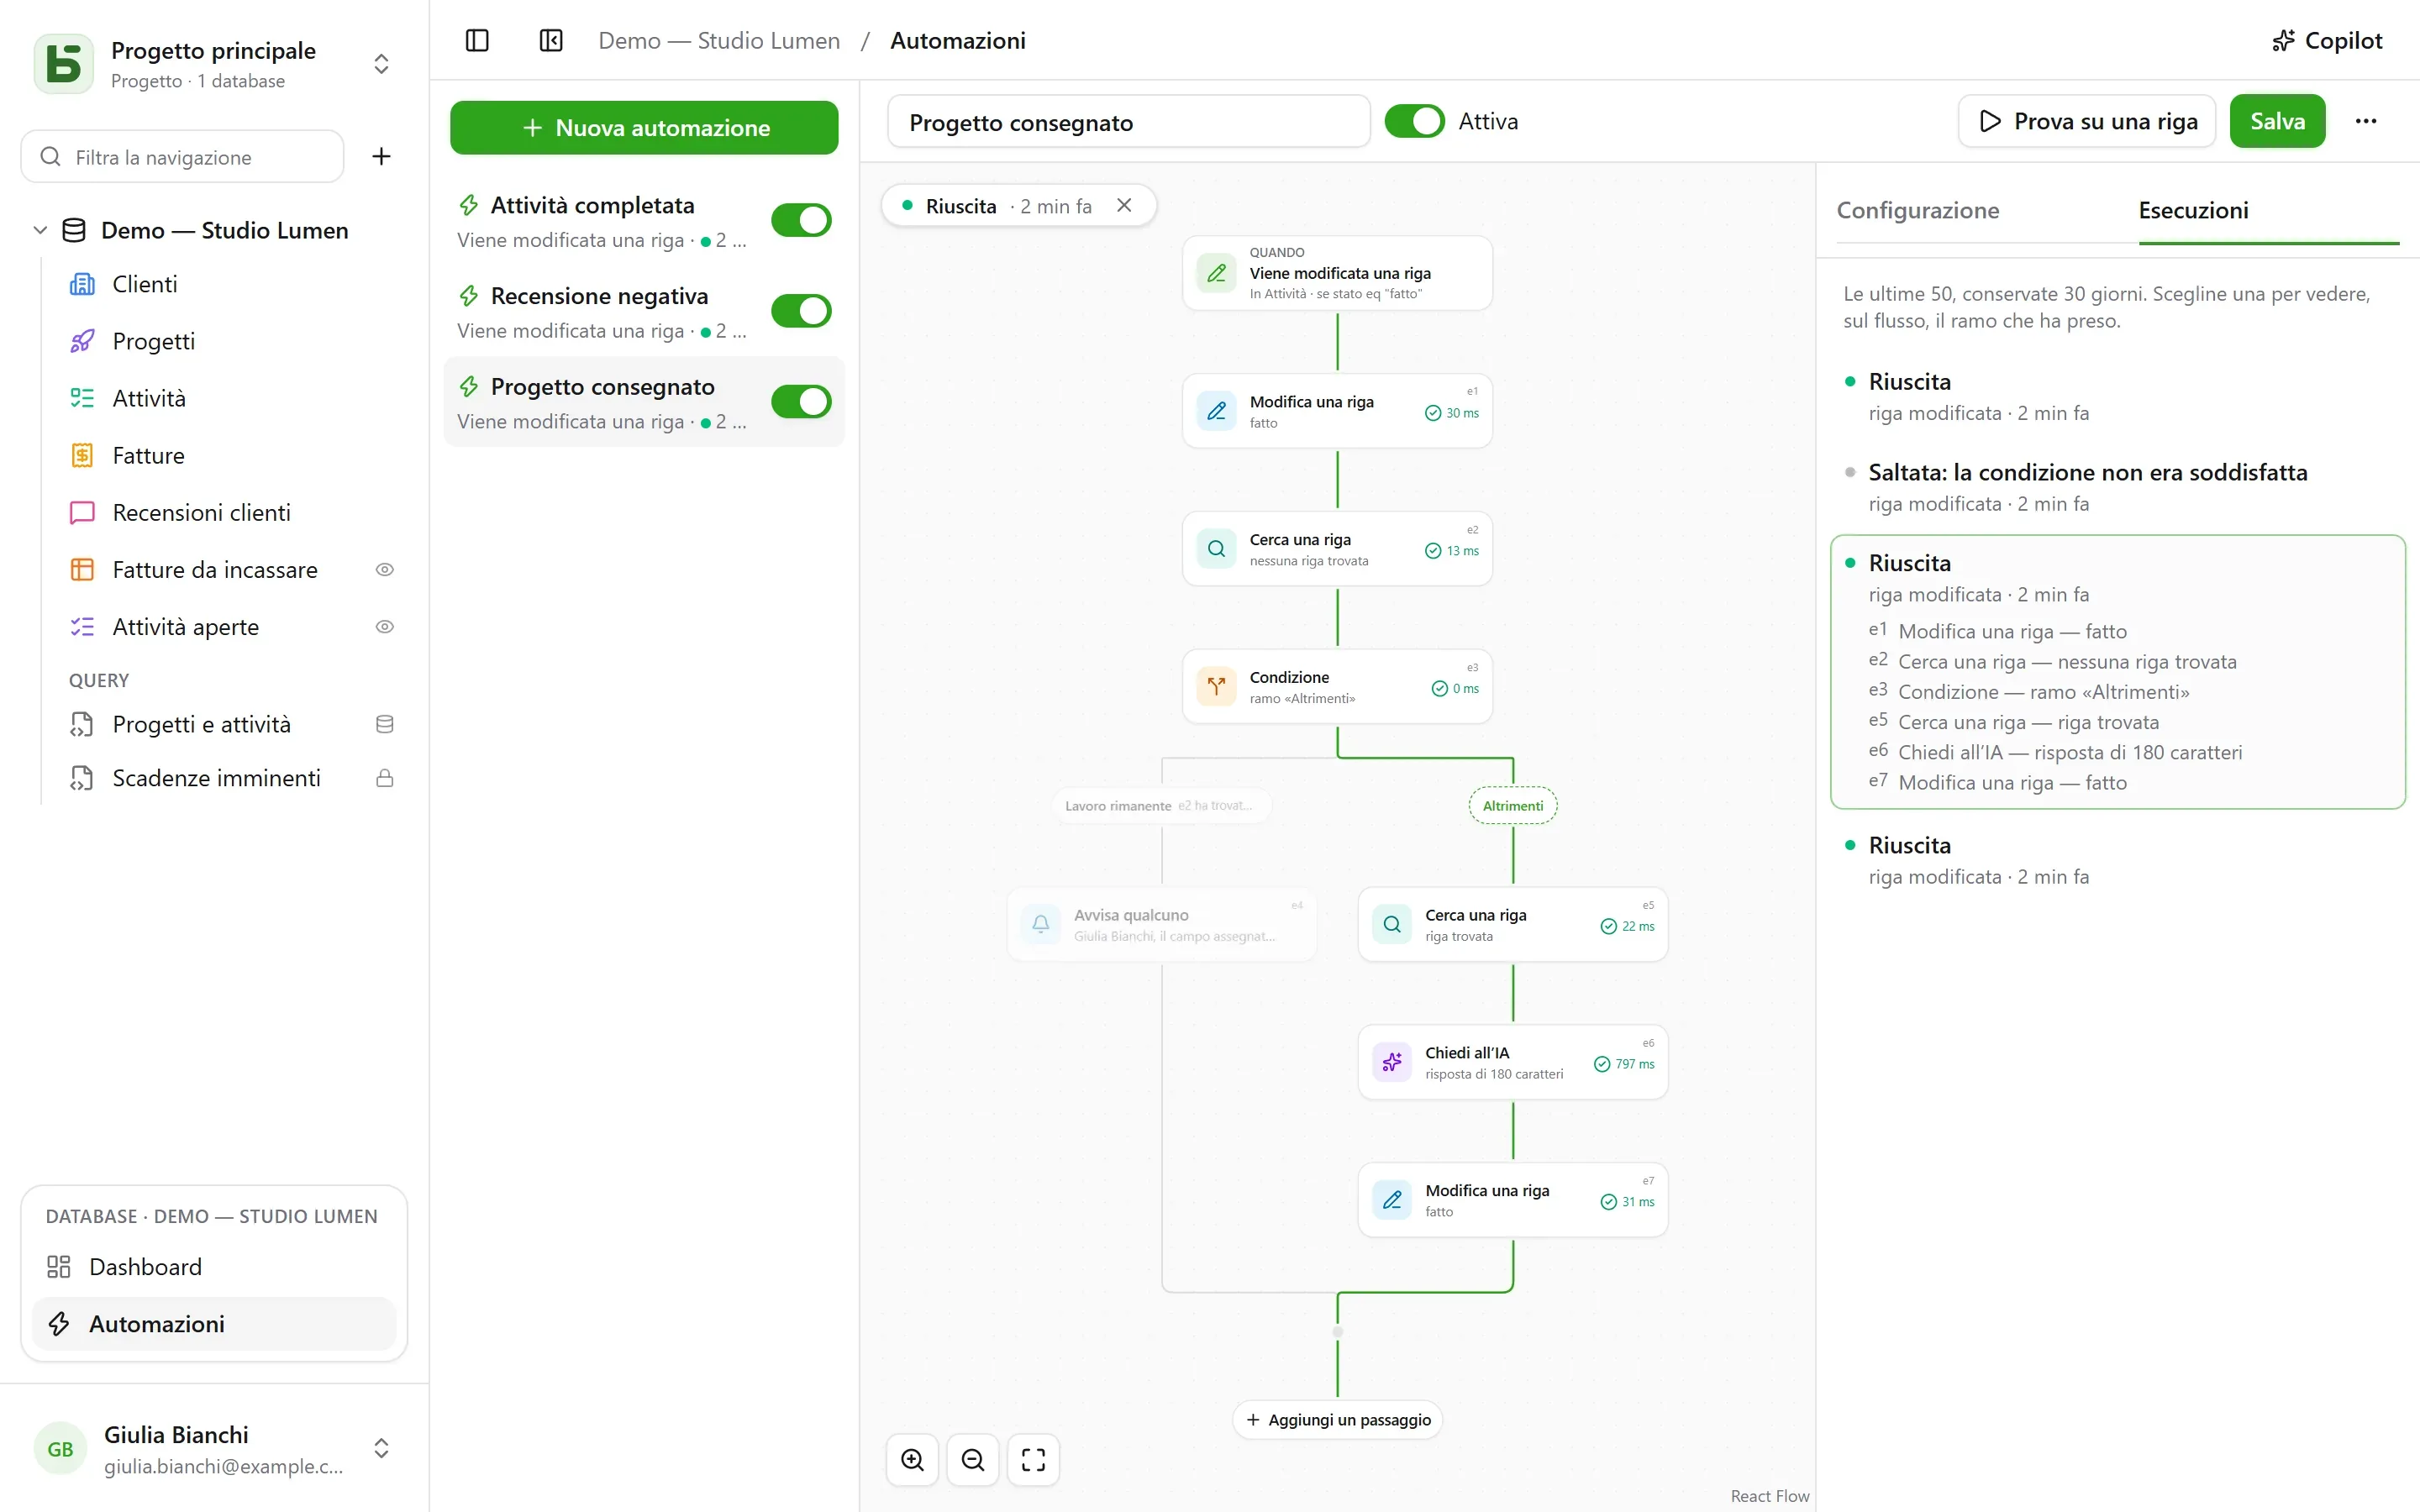Open Automazioni in the database section
2420x1512 pixels.
[214, 1323]
